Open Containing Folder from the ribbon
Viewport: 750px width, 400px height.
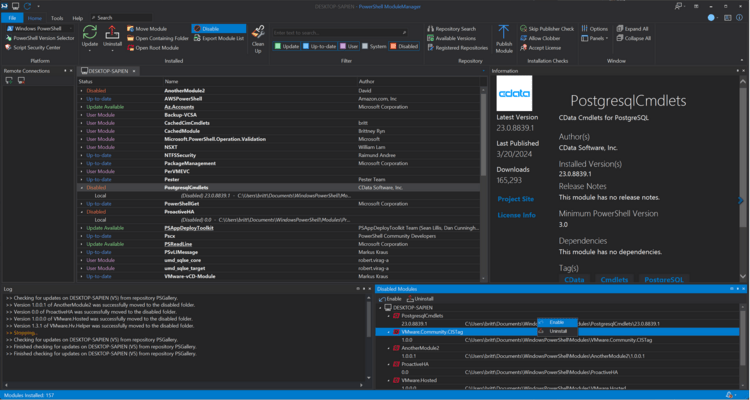pos(158,38)
